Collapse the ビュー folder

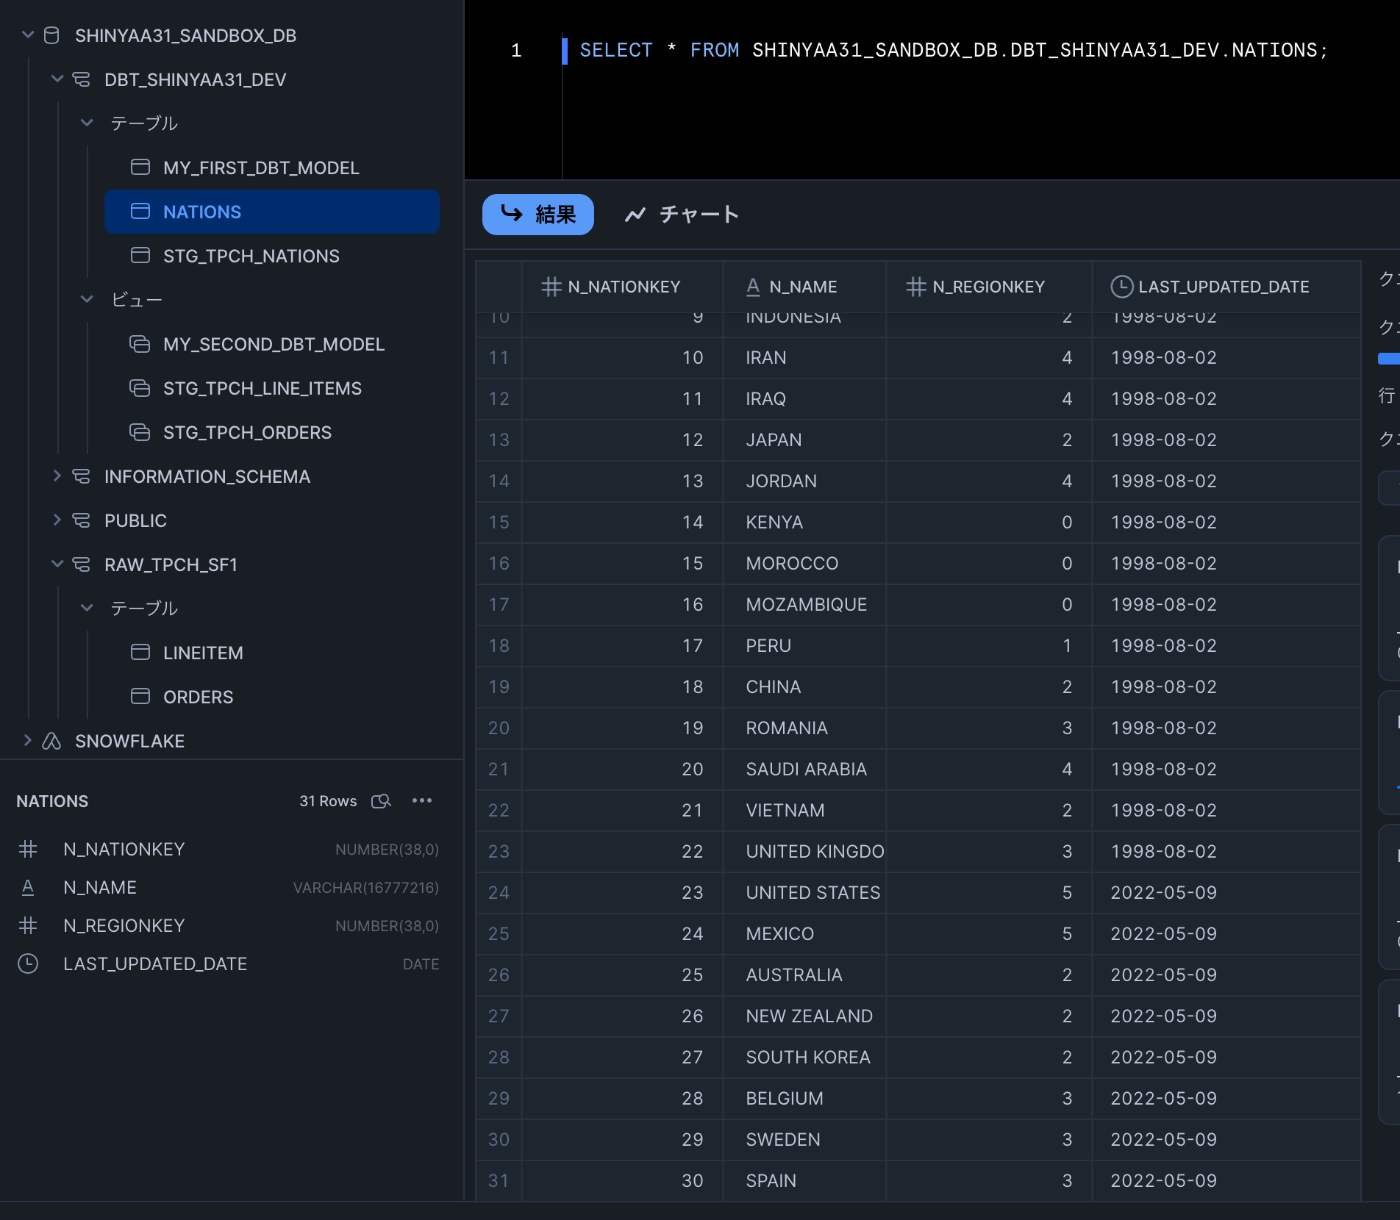point(87,299)
